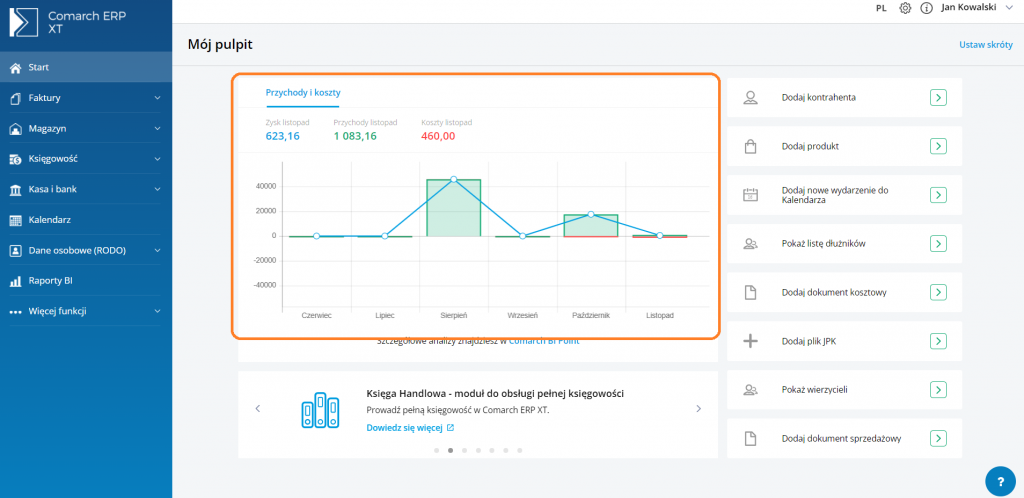Image resolution: width=1024 pixels, height=498 pixels.
Task: Open the Faktury menu label
Action: pyautogui.click(x=44, y=98)
